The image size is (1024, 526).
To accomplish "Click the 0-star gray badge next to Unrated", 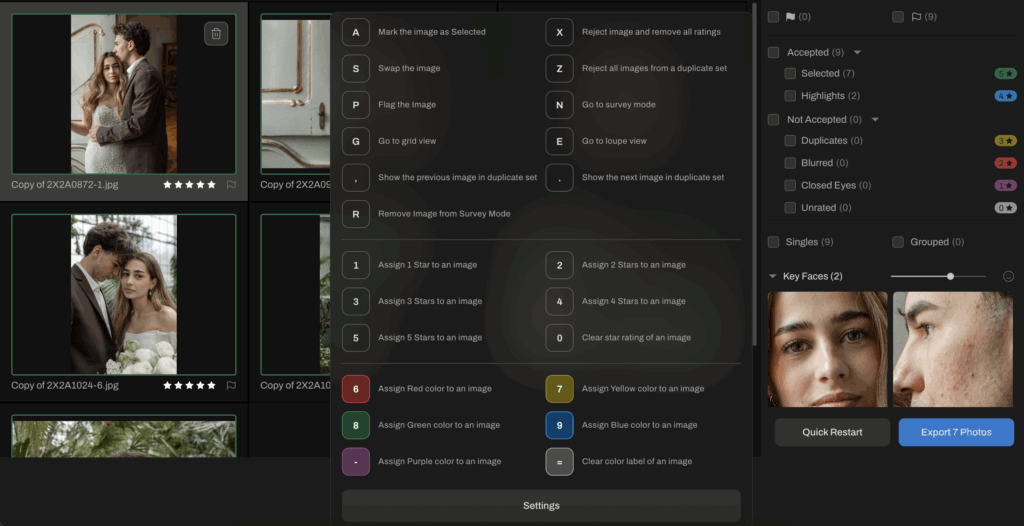I will pyautogui.click(x=1005, y=208).
